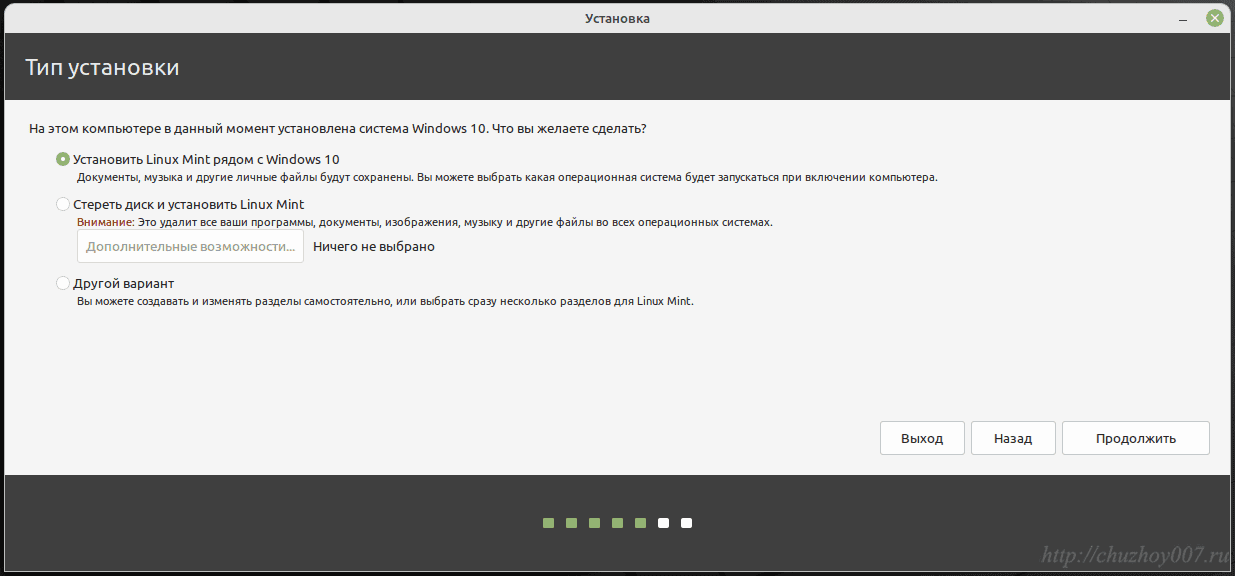Click the "Установка" window title bar
The height and width of the screenshot is (576, 1235).
point(617,18)
